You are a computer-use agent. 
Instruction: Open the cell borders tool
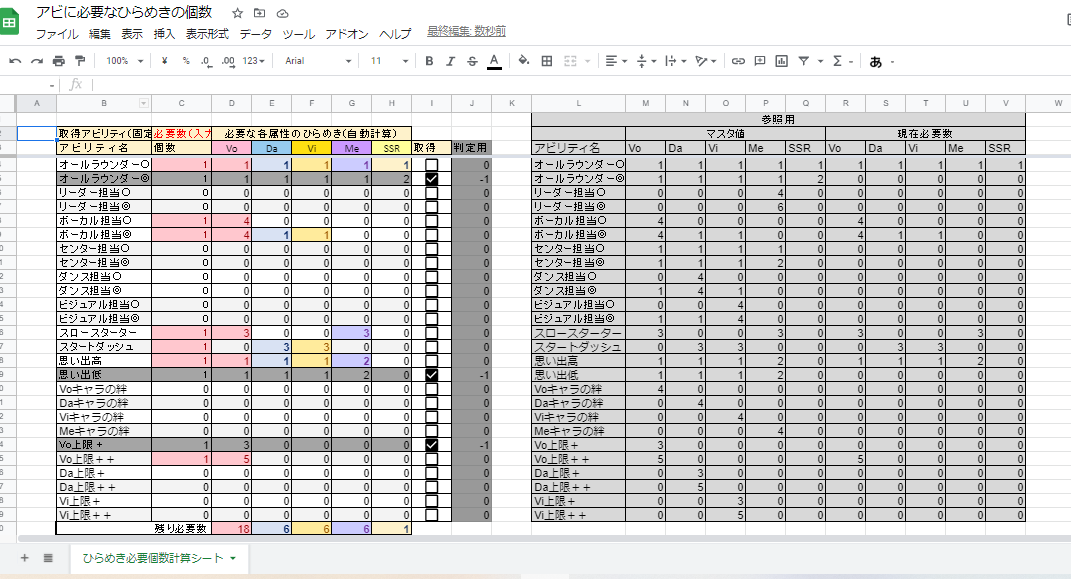tap(546, 61)
